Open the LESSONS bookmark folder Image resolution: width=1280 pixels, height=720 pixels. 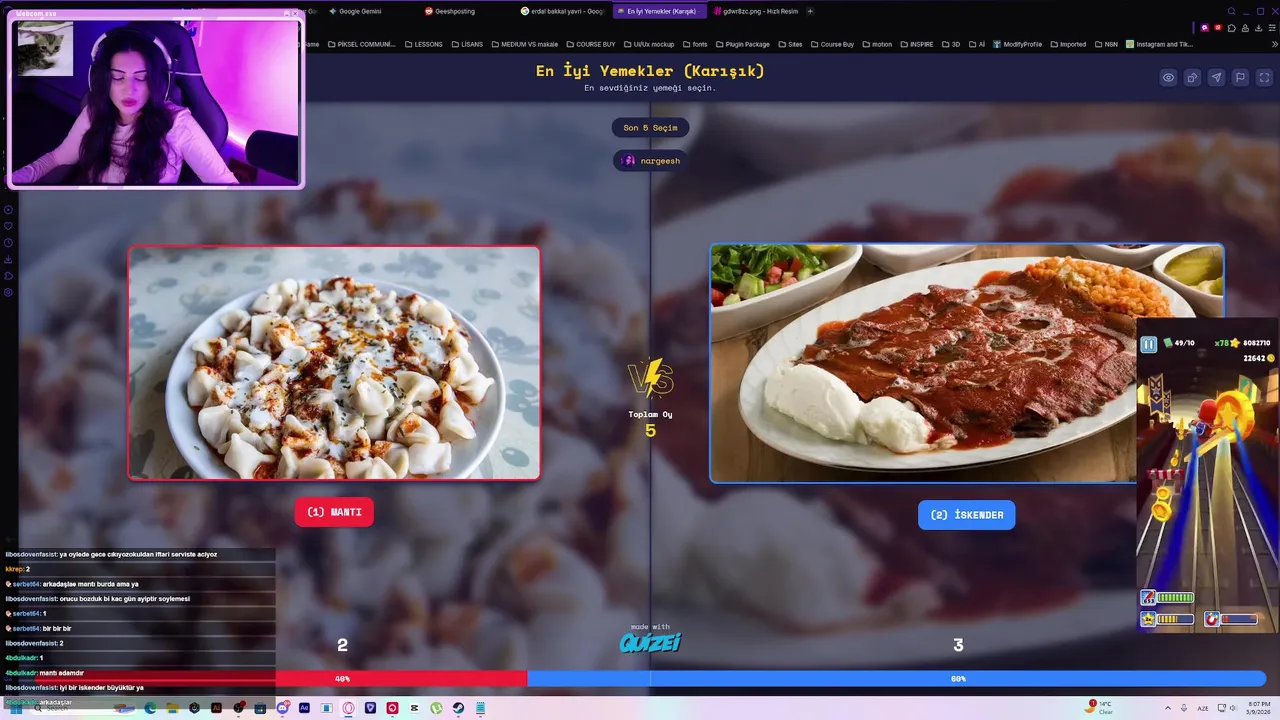[x=423, y=44]
